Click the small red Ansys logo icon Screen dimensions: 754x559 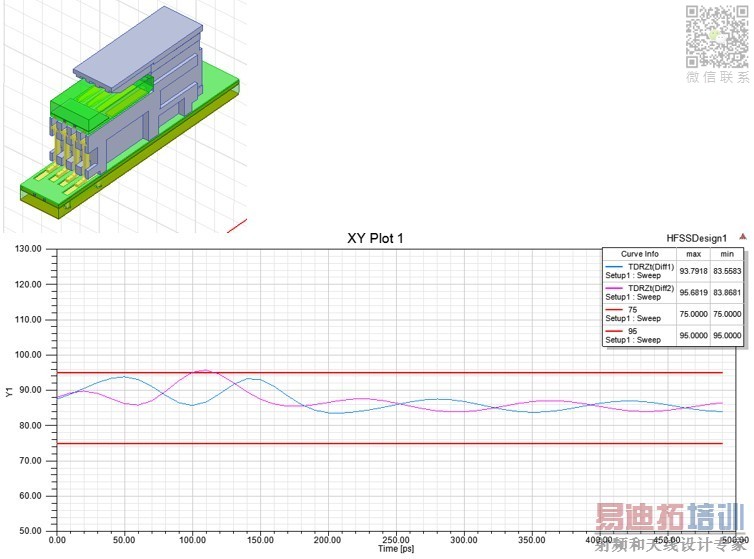742,237
